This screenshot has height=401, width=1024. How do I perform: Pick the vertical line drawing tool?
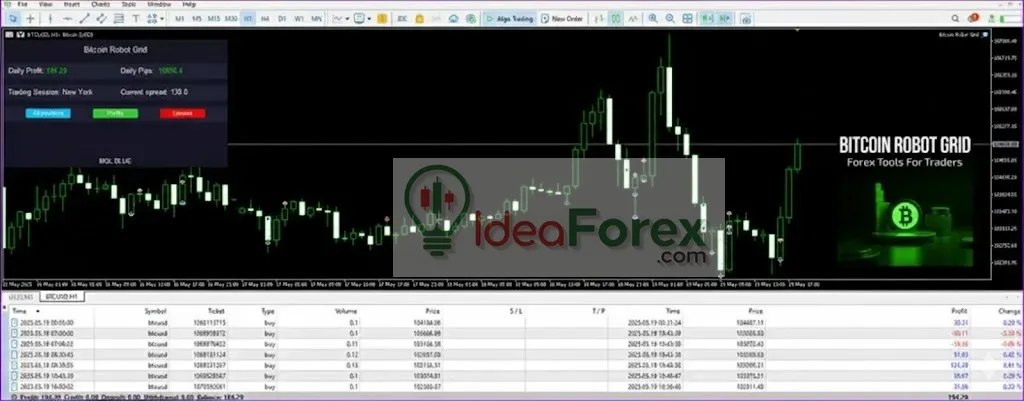48,19
